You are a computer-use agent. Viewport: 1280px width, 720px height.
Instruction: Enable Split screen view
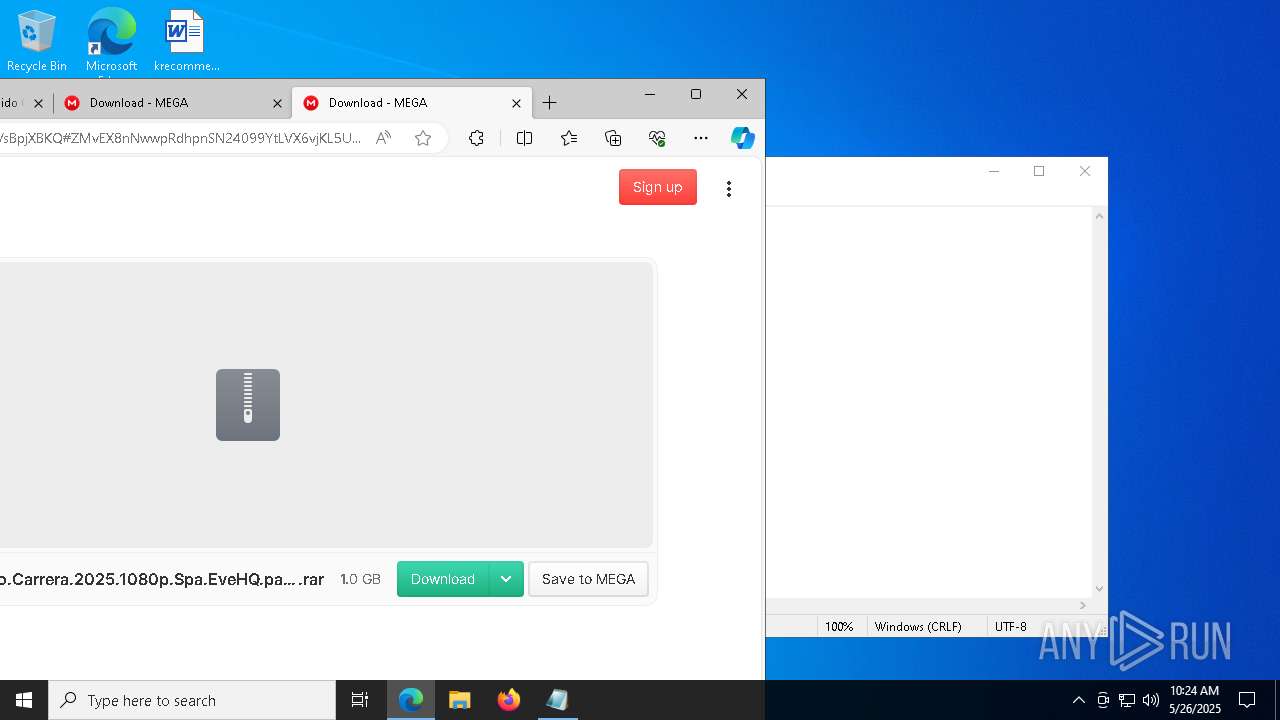click(524, 138)
